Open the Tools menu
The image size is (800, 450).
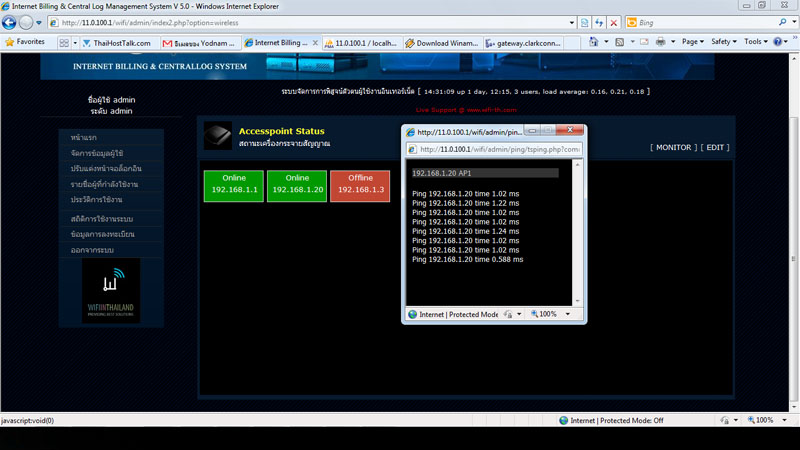click(x=755, y=42)
